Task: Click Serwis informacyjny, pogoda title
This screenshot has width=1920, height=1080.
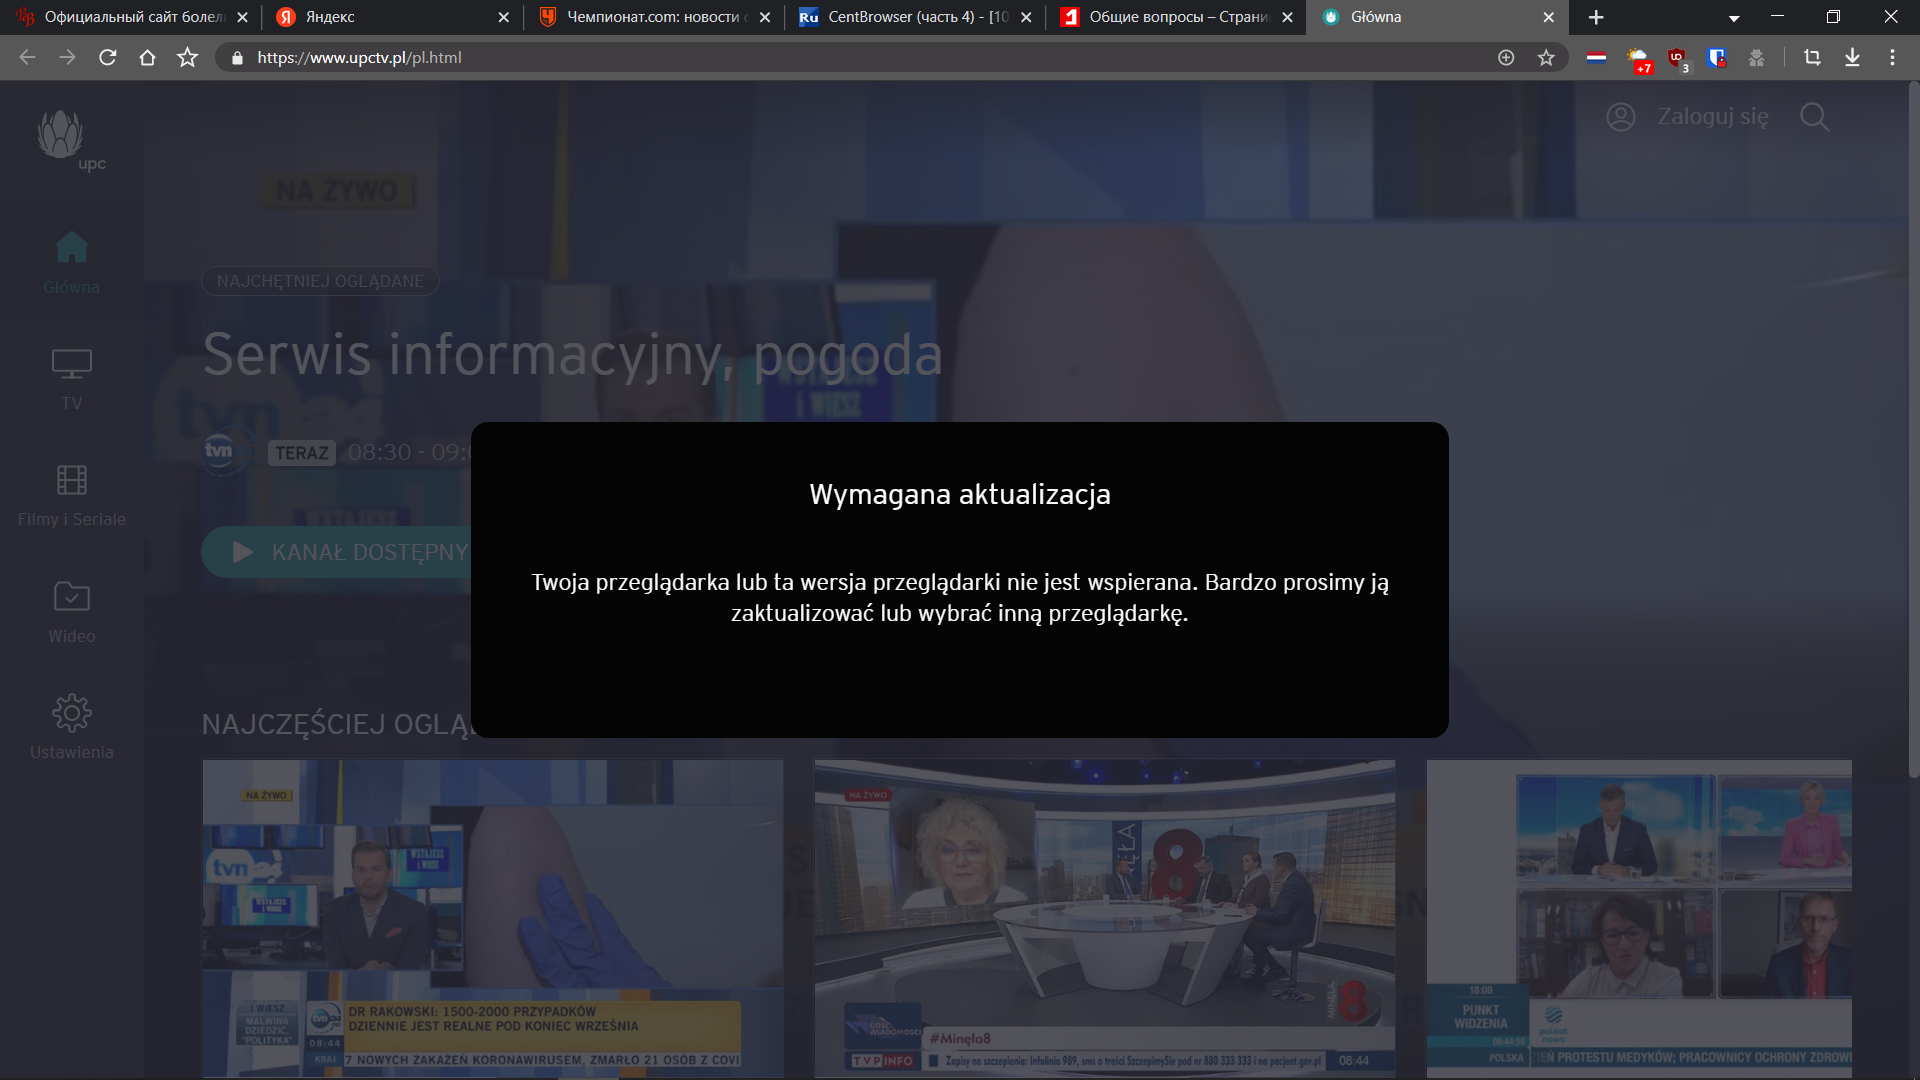Action: (572, 355)
